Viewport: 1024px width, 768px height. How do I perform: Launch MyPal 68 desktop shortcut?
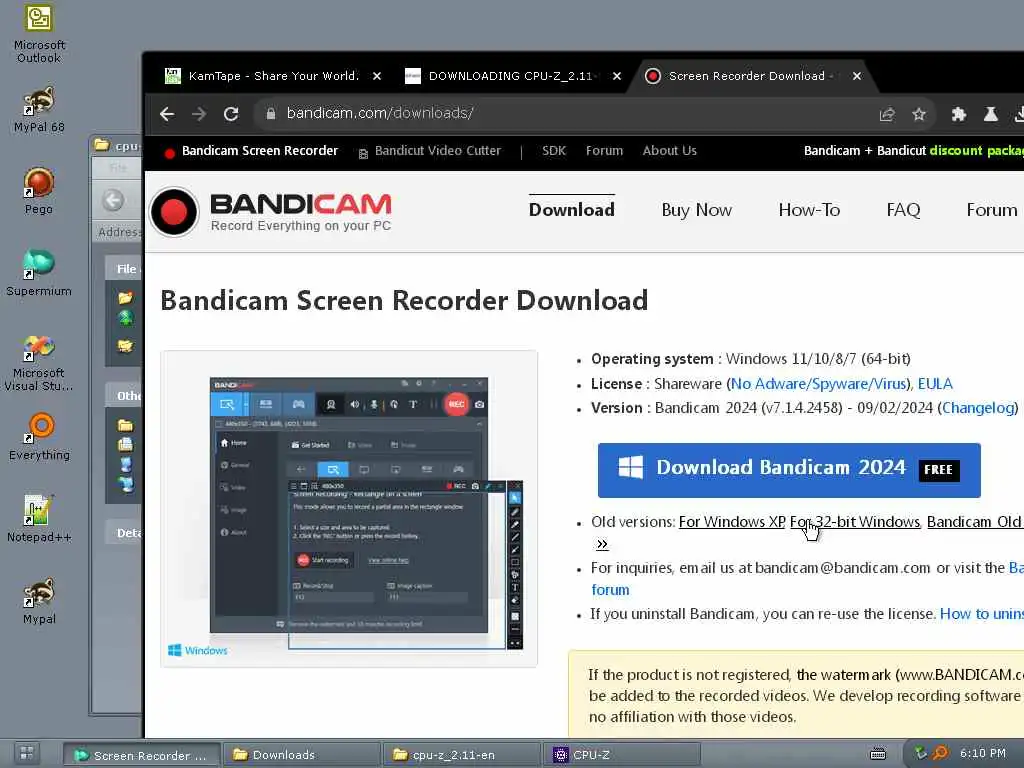[x=39, y=108]
